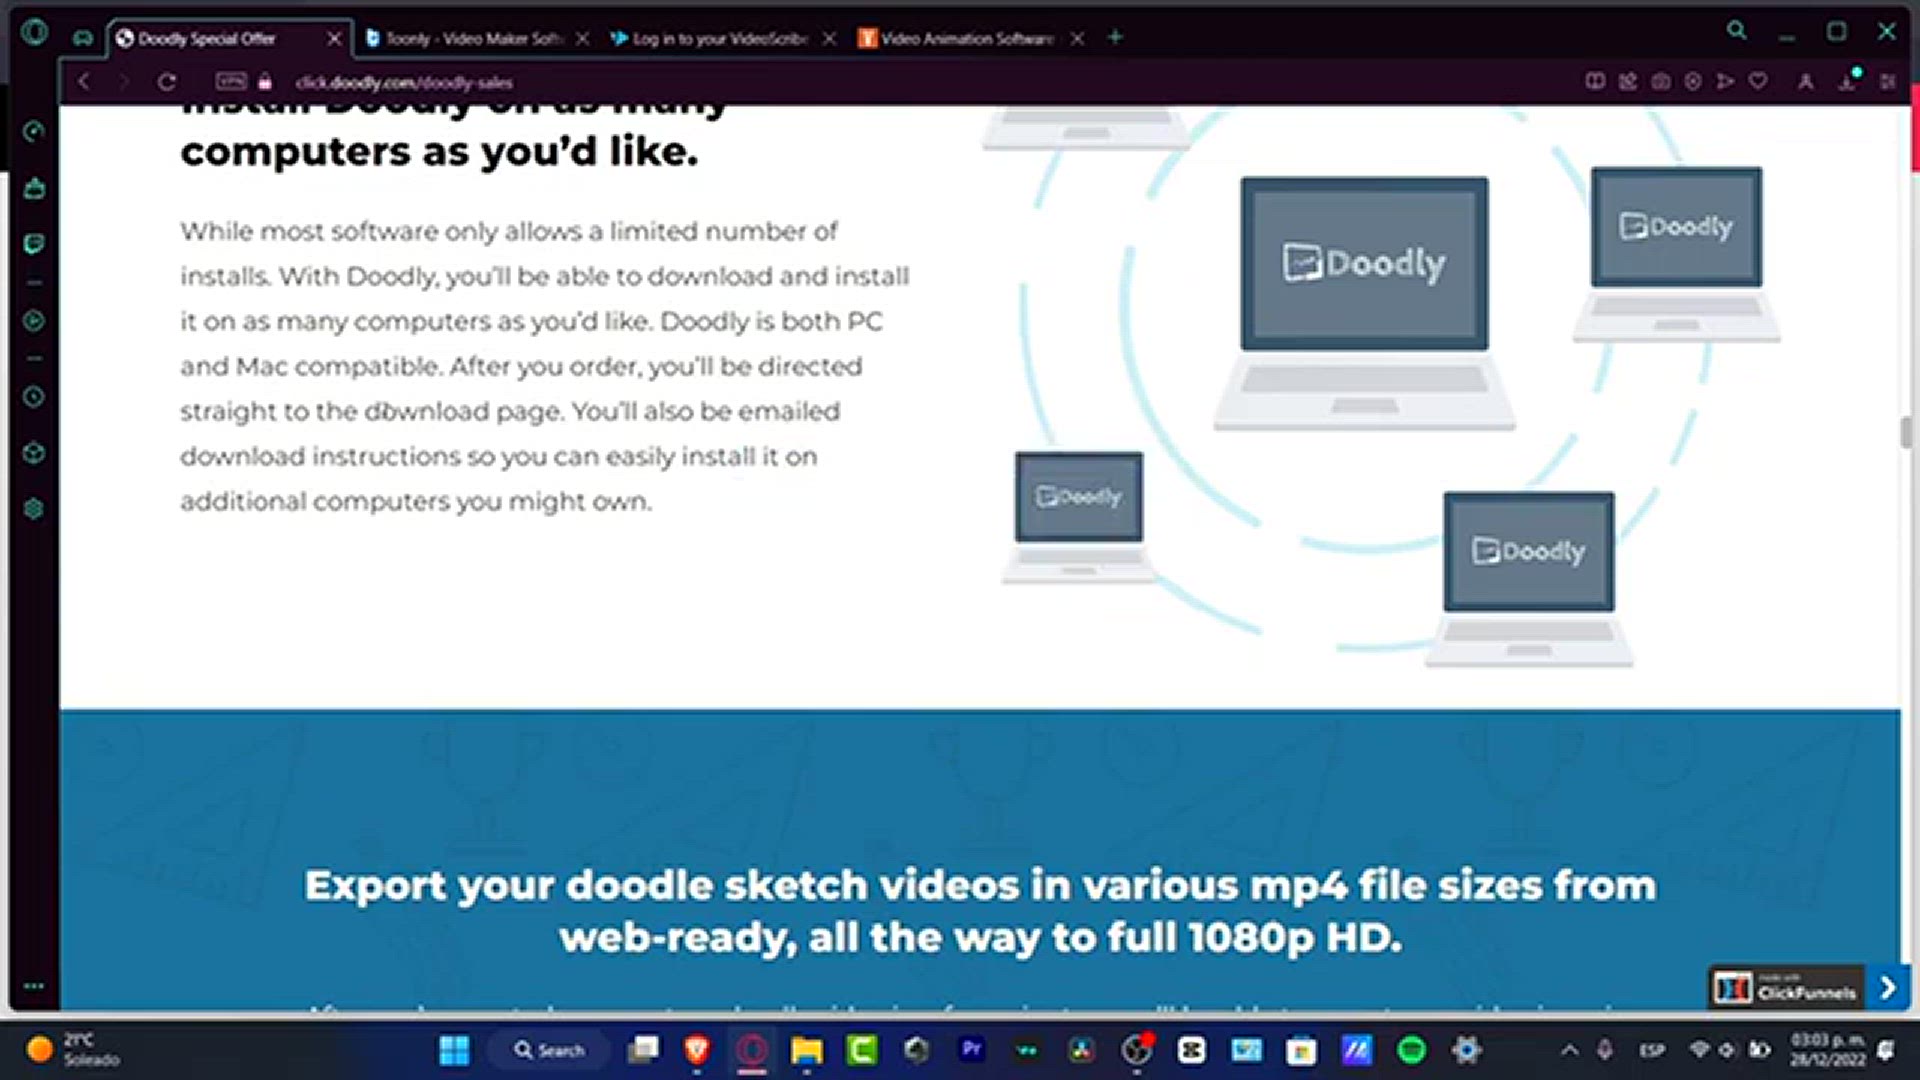Expand the ClickFunnels badge arrow
Screen dimensions: 1920x1080
[x=1889, y=988]
